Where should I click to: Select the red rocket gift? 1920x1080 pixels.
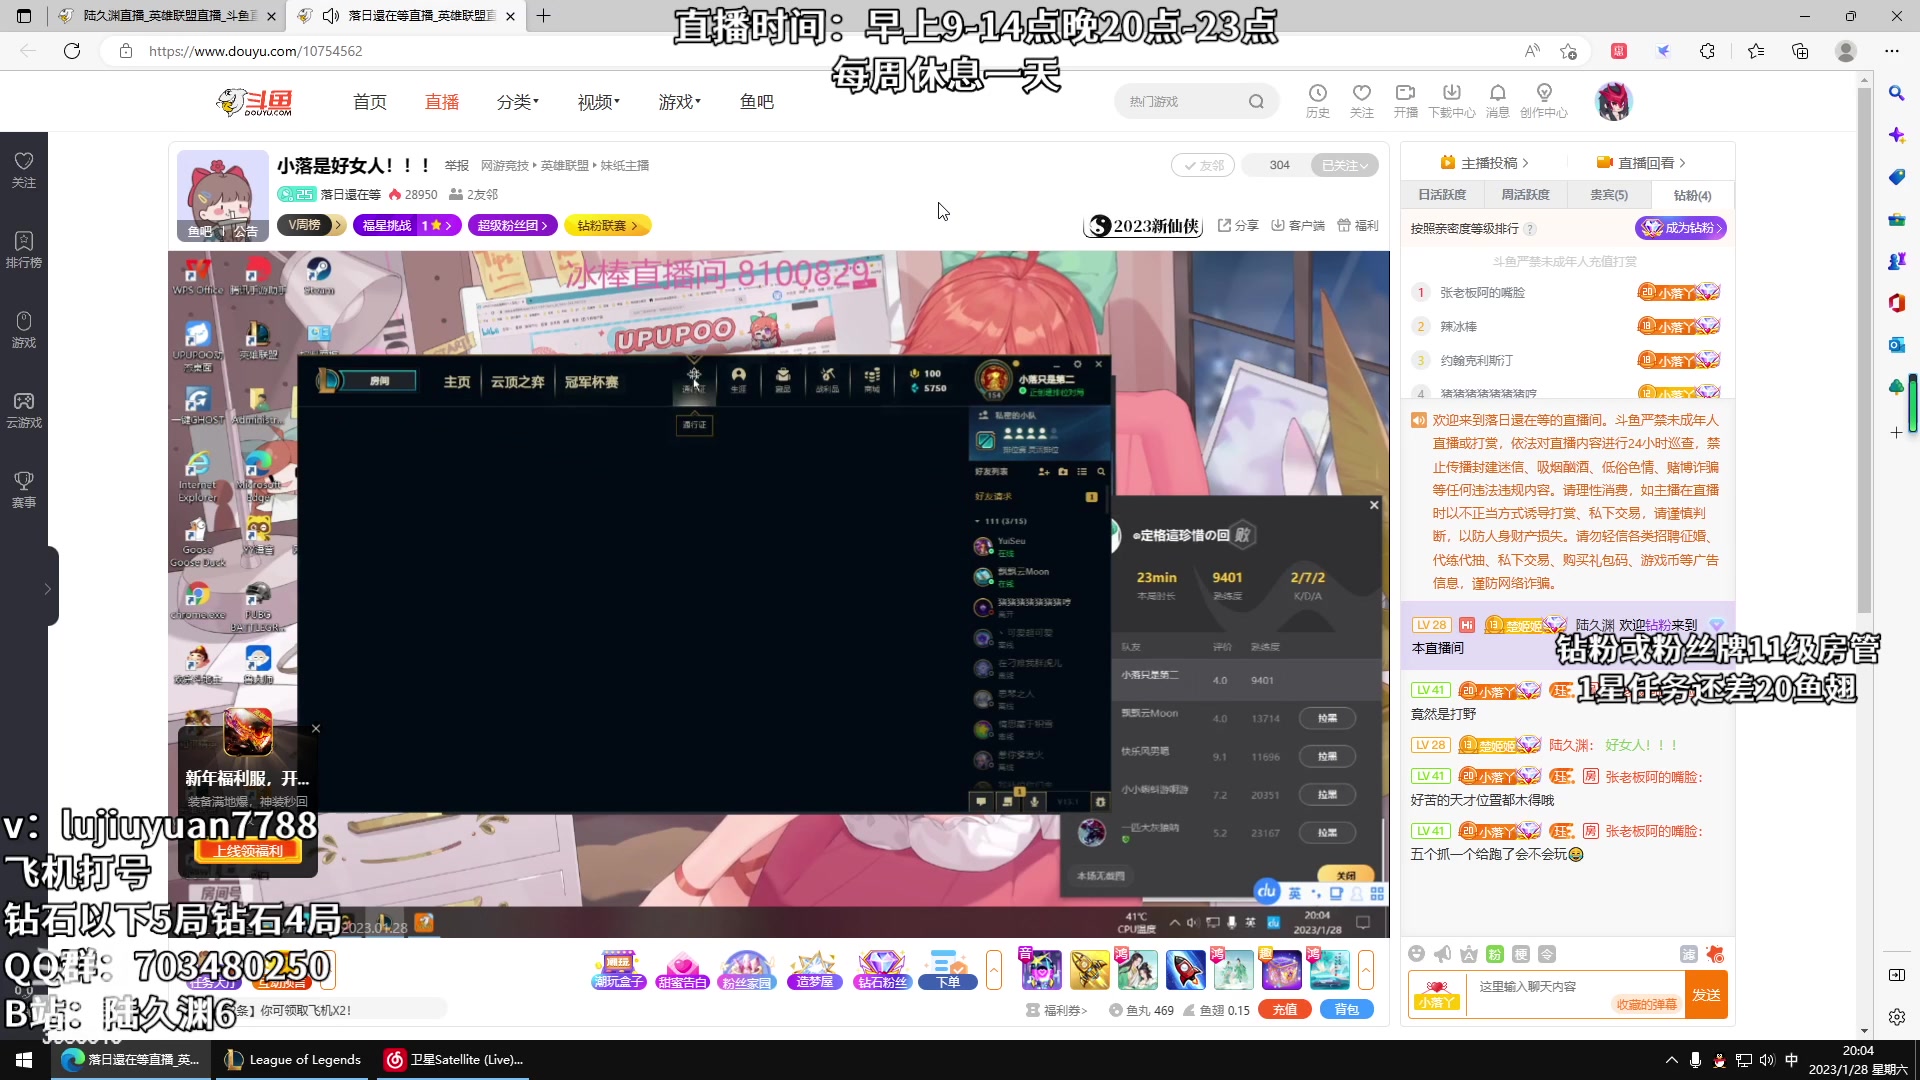pyautogui.click(x=1185, y=969)
